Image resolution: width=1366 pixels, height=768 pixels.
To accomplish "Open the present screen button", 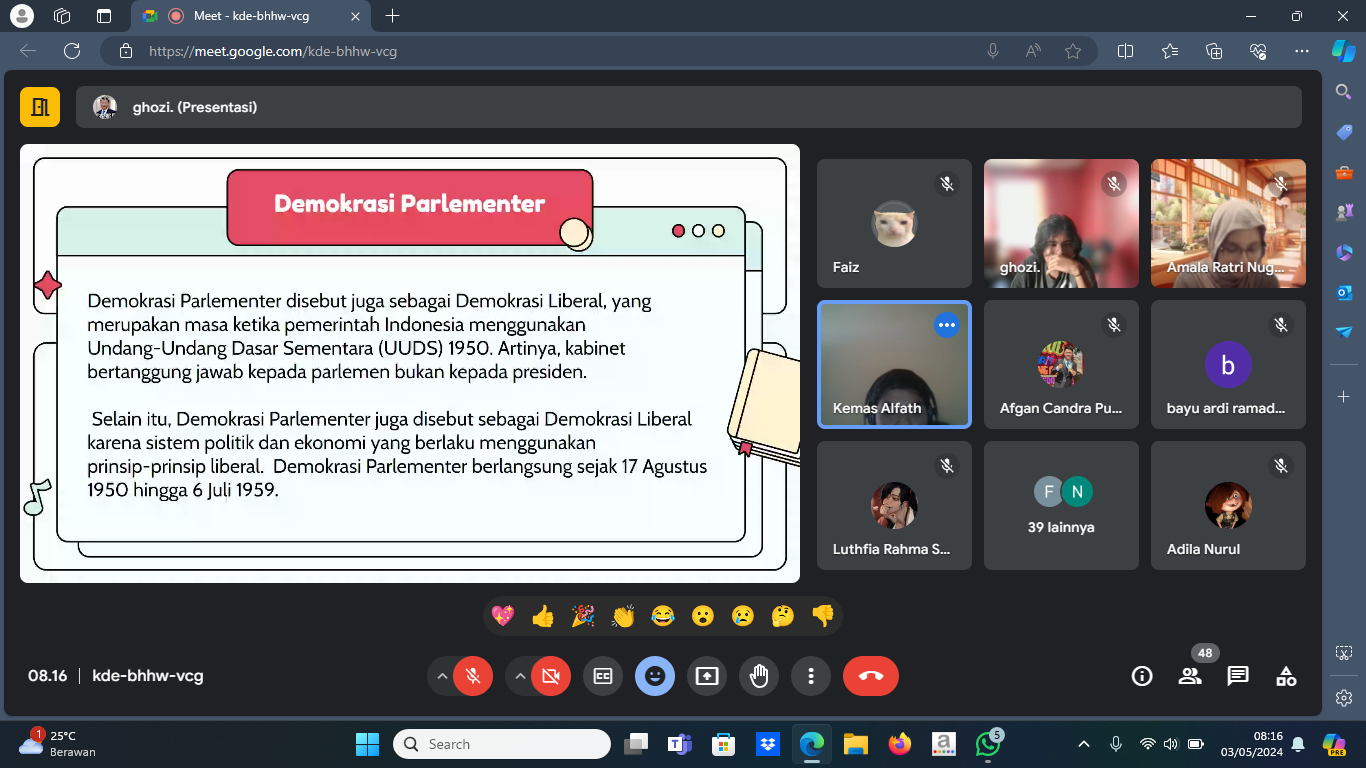I will 707,676.
